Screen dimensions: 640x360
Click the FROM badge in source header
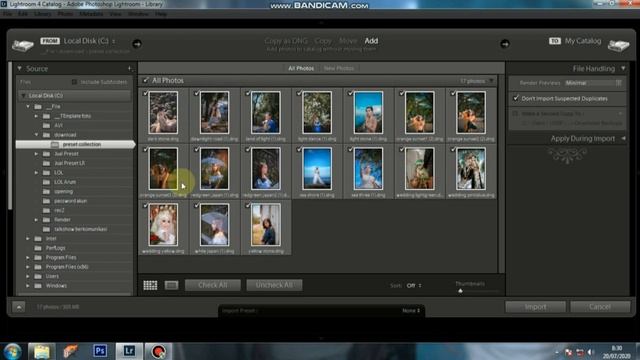click(50, 41)
